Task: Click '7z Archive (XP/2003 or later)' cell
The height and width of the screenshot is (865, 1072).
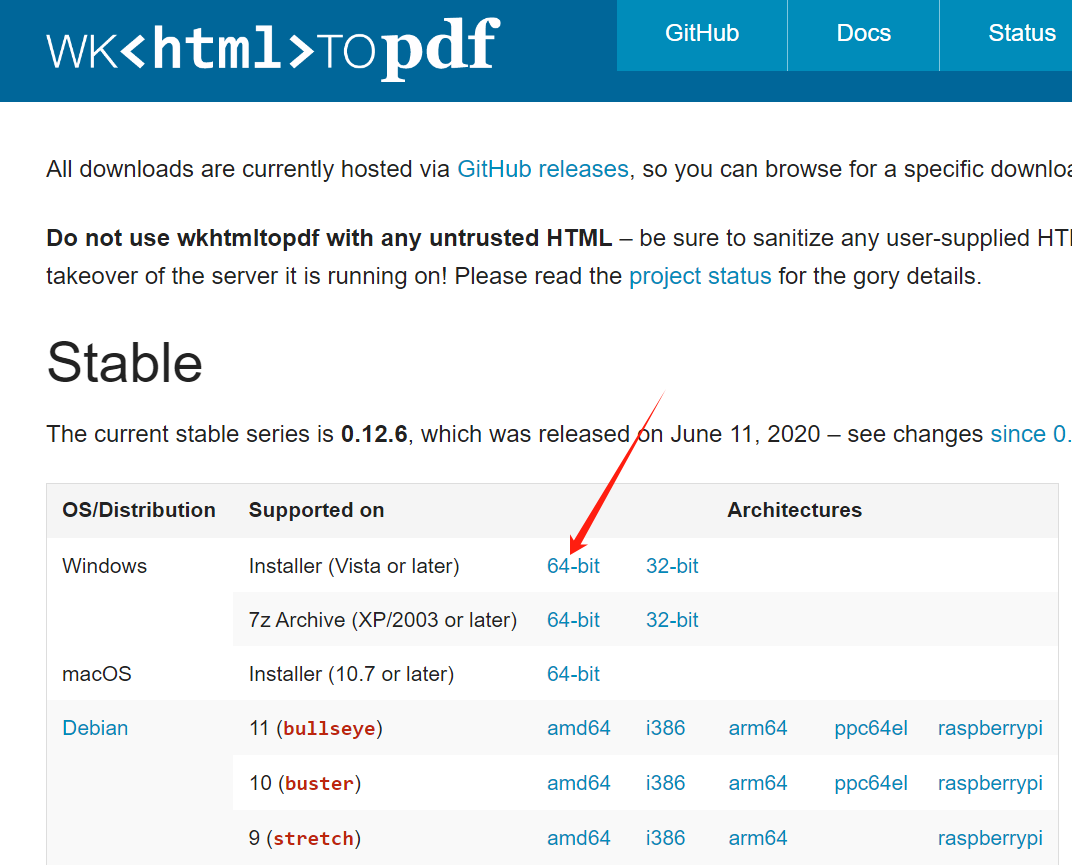Action: point(383,620)
